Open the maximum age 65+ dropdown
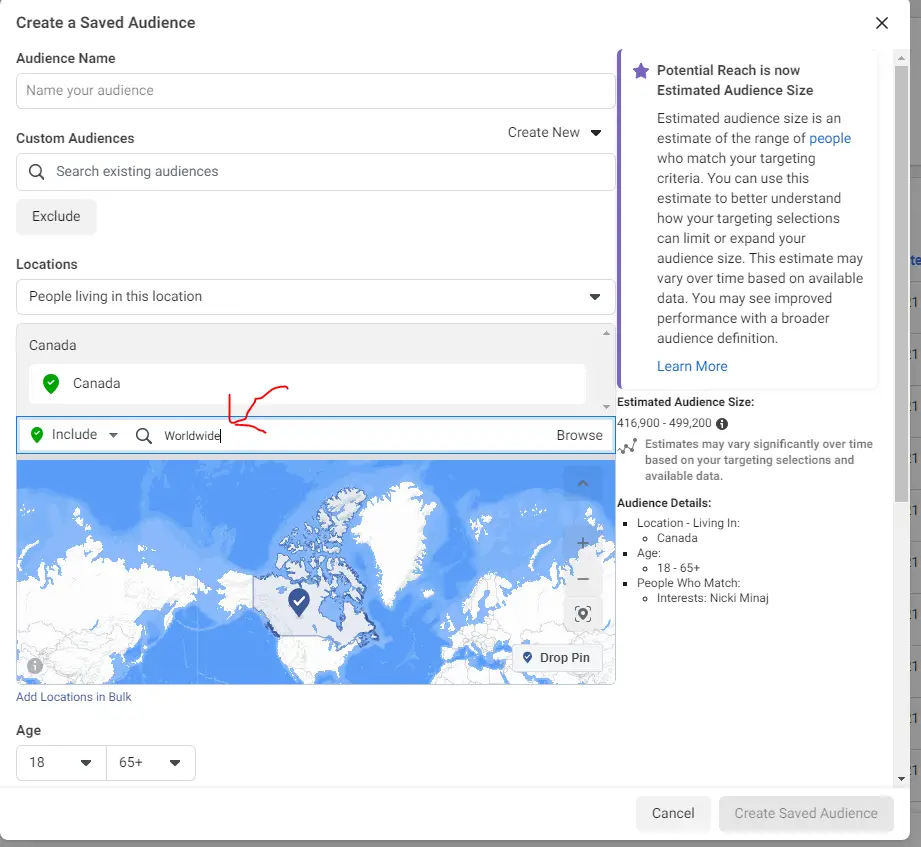Viewport: 921px width, 847px height. pos(151,762)
